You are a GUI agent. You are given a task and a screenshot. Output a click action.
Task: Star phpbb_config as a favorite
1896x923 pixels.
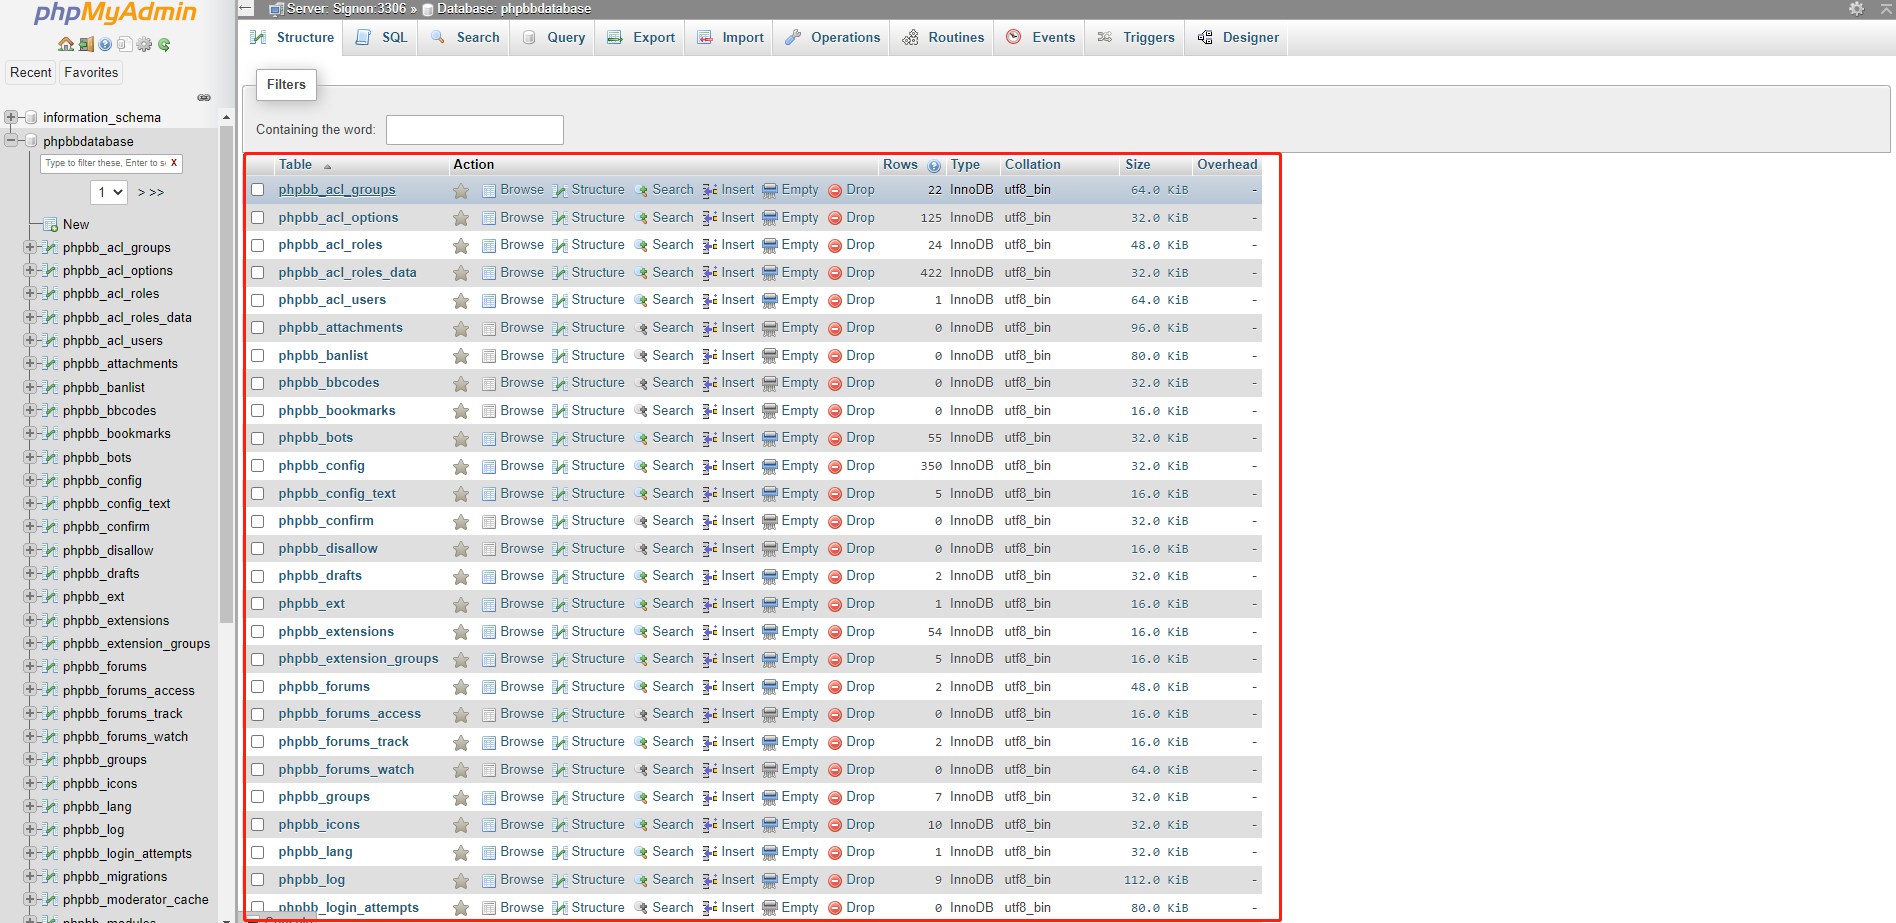(461, 466)
